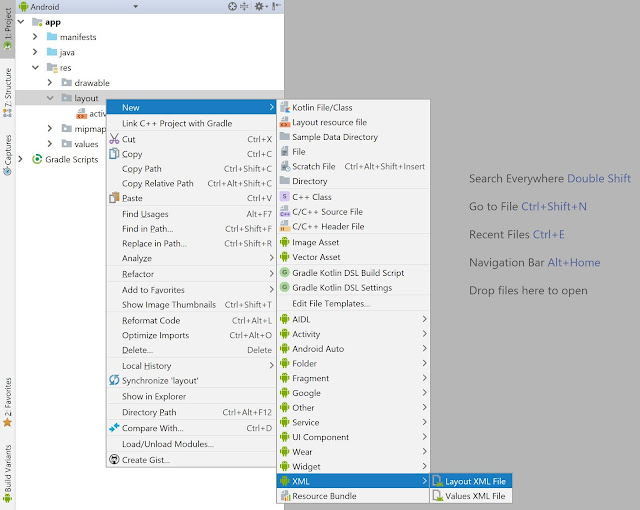Choose Values XML File

471,496
